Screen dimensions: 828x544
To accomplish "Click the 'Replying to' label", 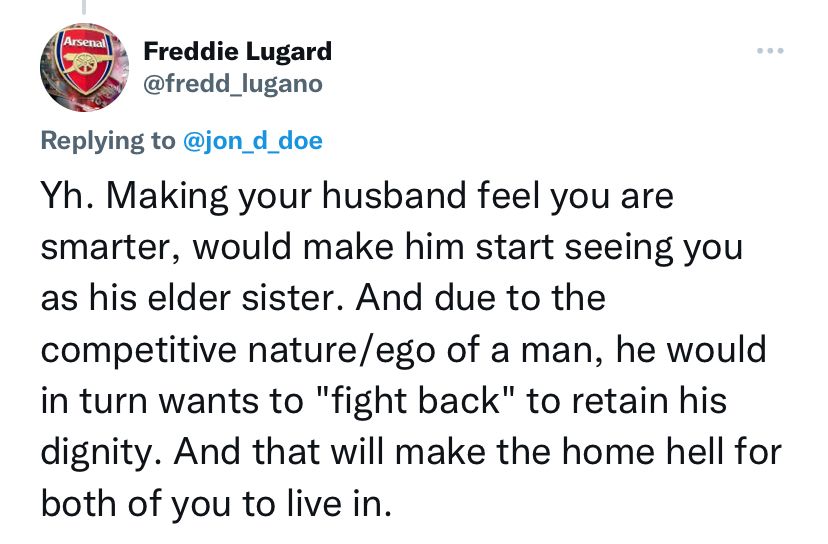I will pos(108,141).
